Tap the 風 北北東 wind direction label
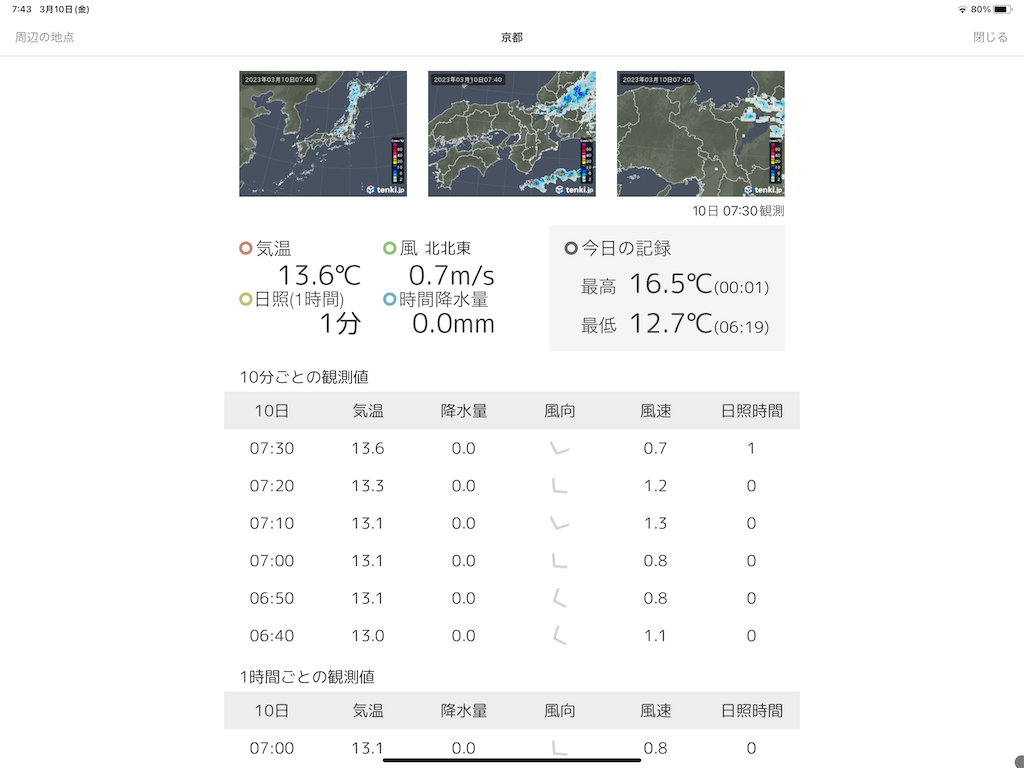The width and height of the screenshot is (1024, 768). [436, 248]
